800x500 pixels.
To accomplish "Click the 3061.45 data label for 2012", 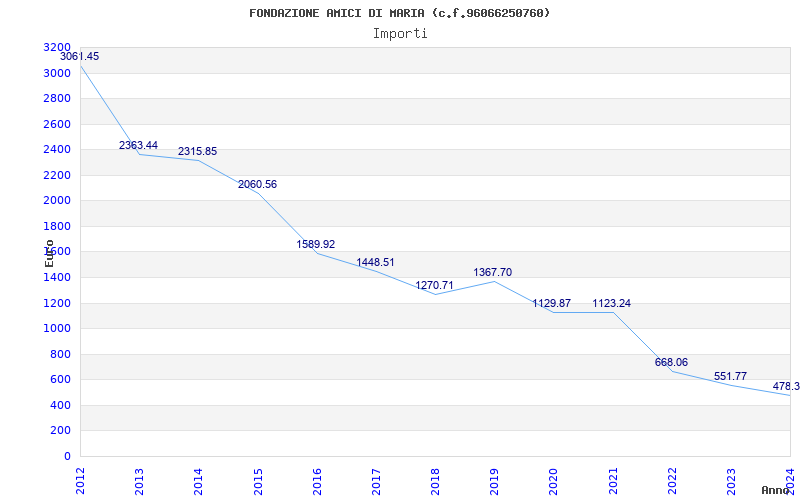I will 80,57.
